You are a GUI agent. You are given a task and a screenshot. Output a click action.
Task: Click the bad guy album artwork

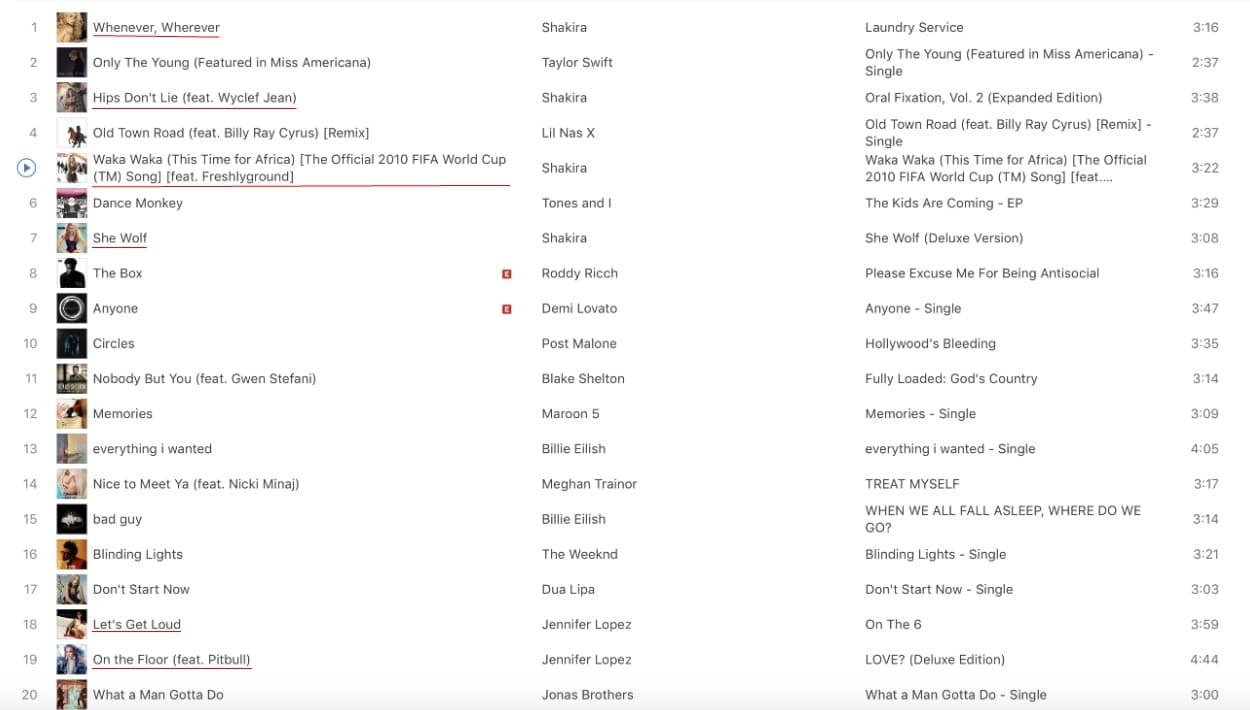tap(71, 519)
